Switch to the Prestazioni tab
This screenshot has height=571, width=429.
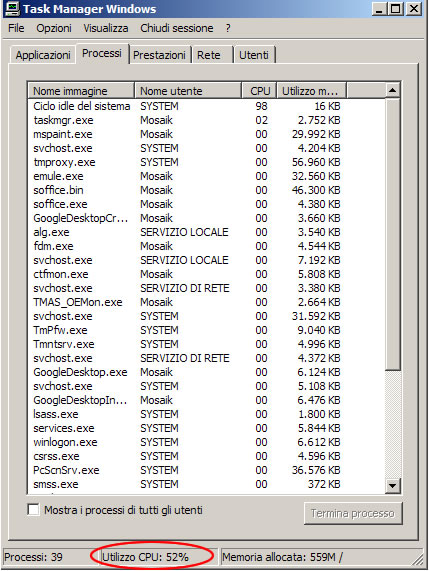pos(160,55)
